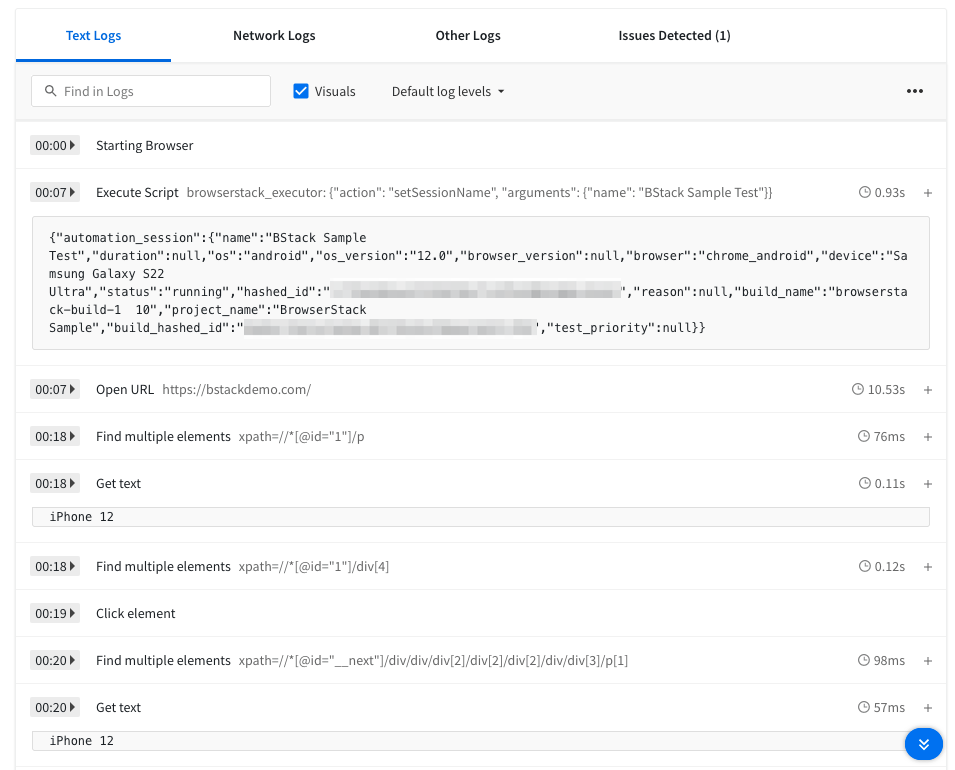
Task: Open the more options (ellipsis) menu
Action: 914,91
